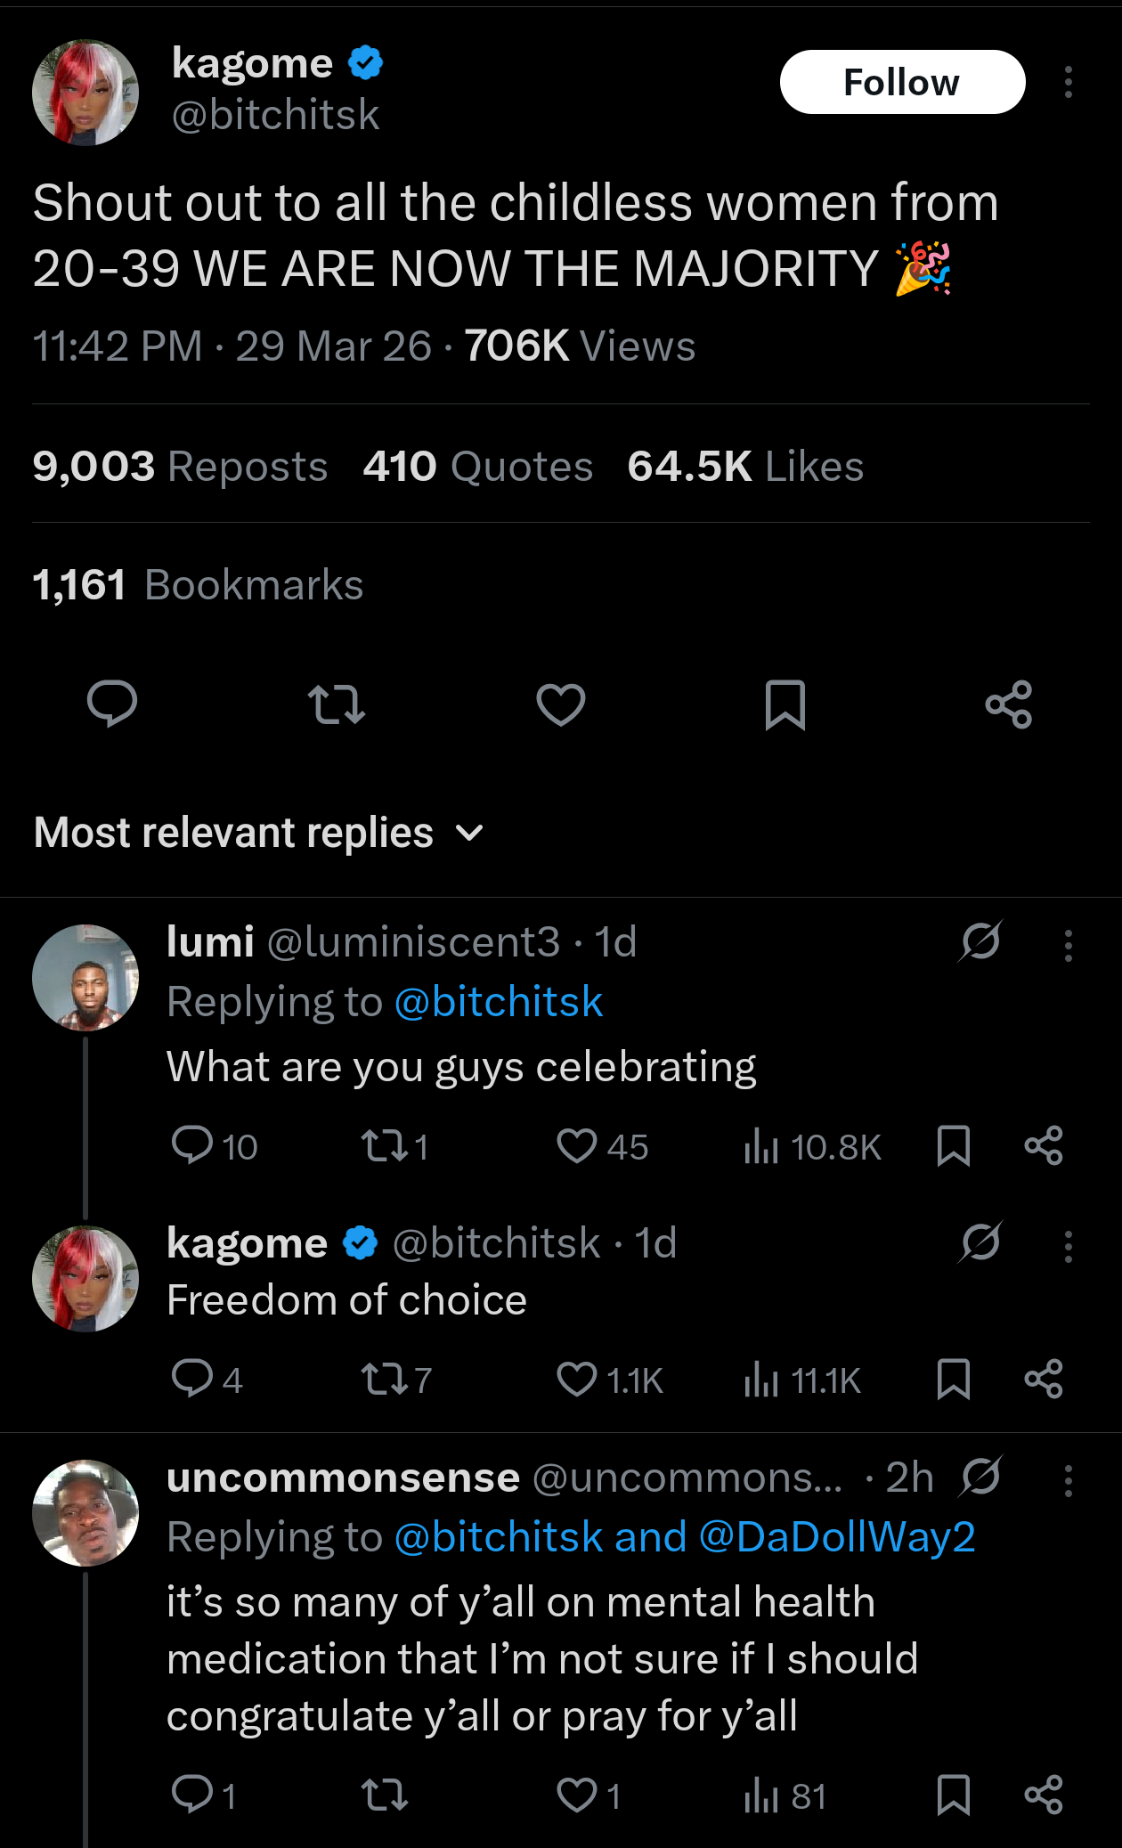1122x1848 pixels.
Task: Open more options for main post
Action: (x=1068, y=82)
